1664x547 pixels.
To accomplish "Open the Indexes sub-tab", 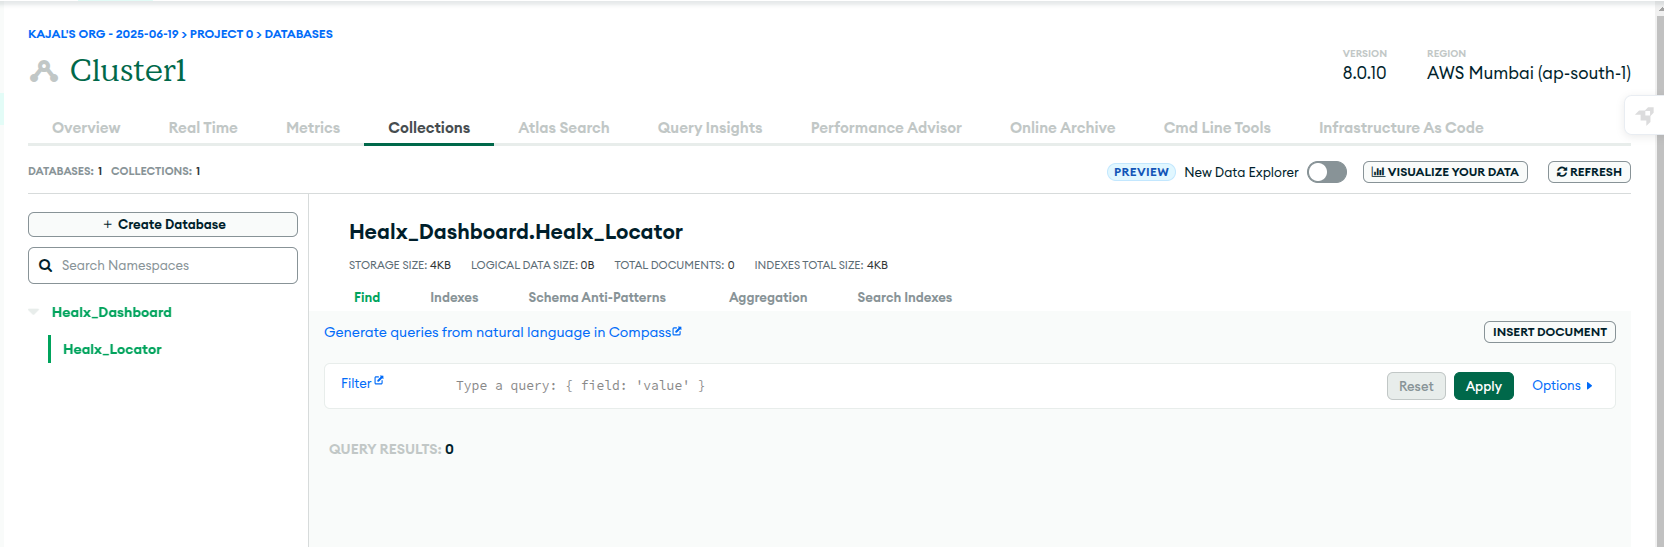I will pos(454,297).
